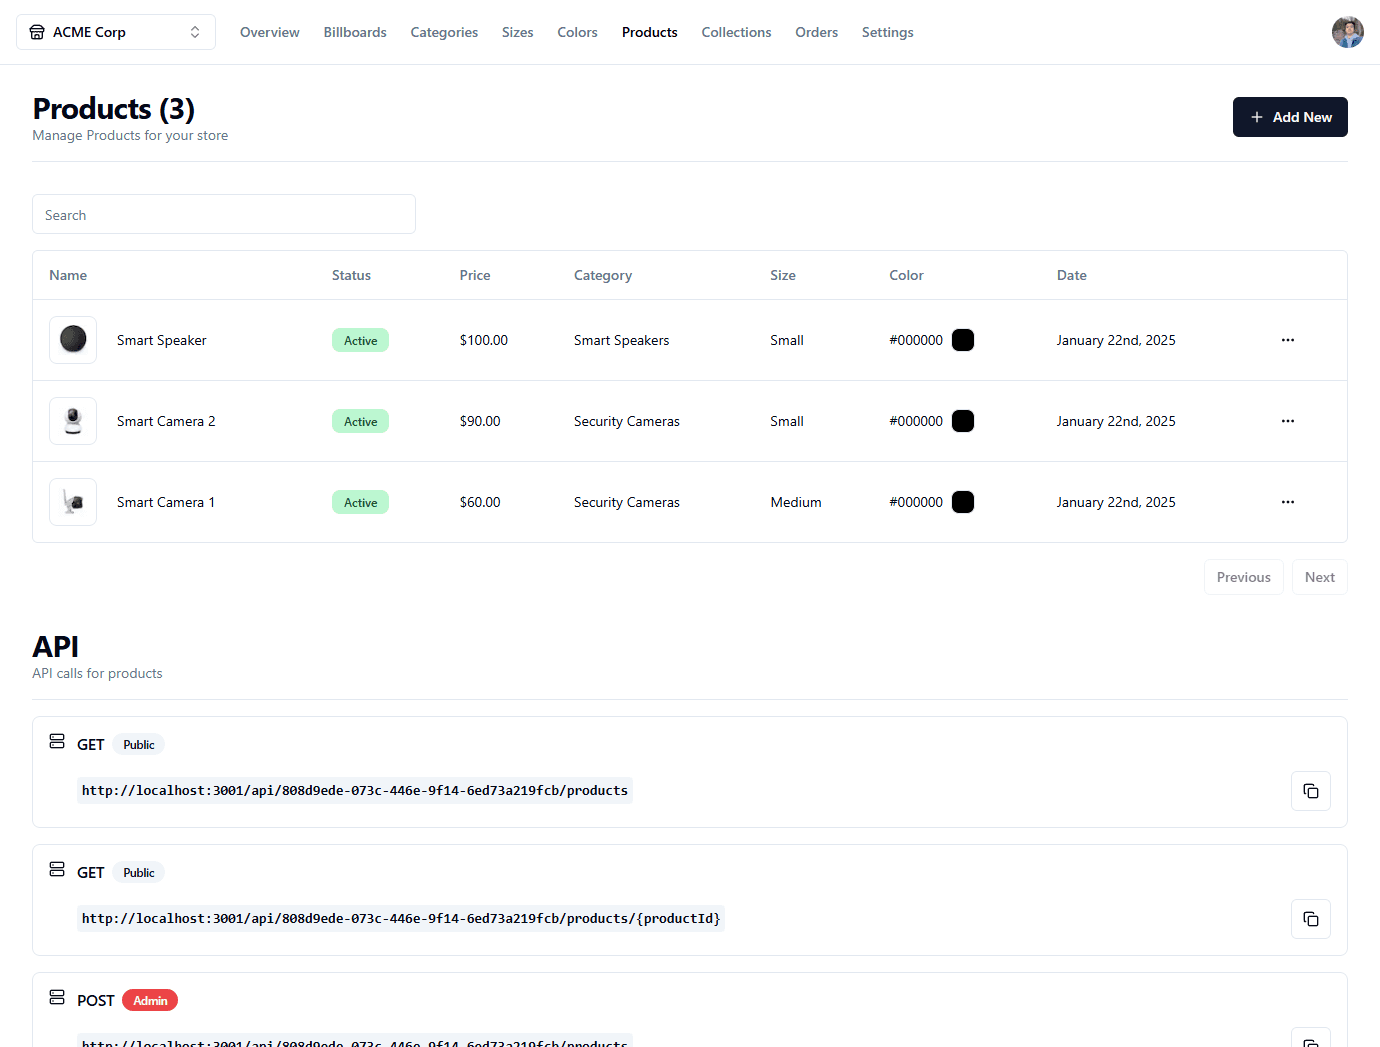Click the Add New button
Viewport: 1380px width, 1047px height.
(1290, 117)
